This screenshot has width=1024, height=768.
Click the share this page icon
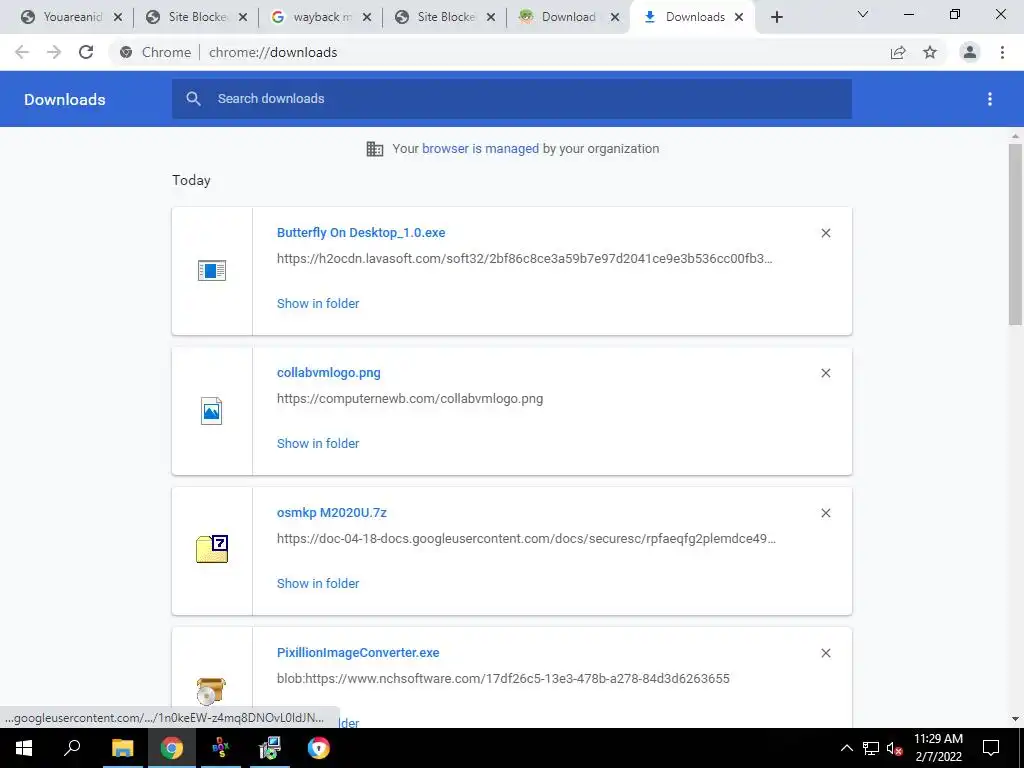pos(898,52)
